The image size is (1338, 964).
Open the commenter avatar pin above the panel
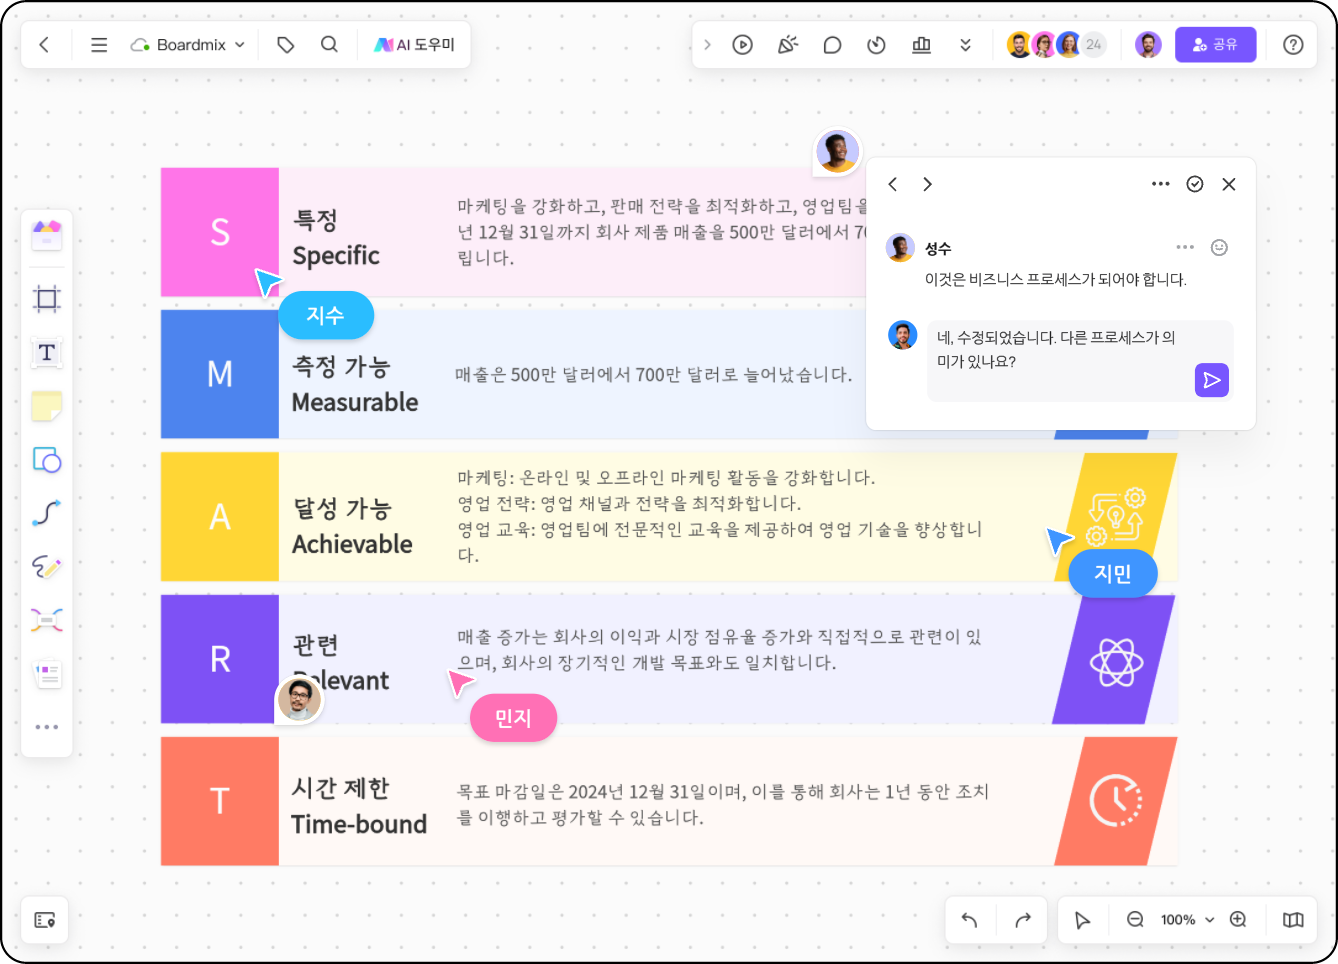click(x=837, y=152)
